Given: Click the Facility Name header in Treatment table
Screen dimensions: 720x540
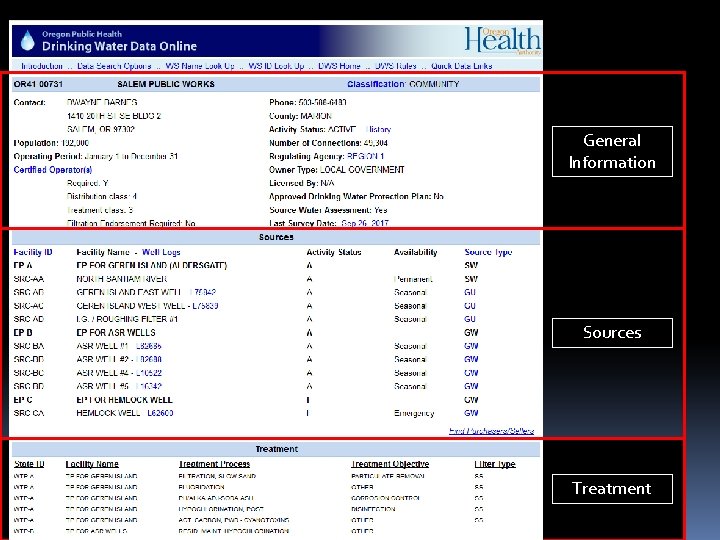Looking at the screenshot, I should 92,464.
